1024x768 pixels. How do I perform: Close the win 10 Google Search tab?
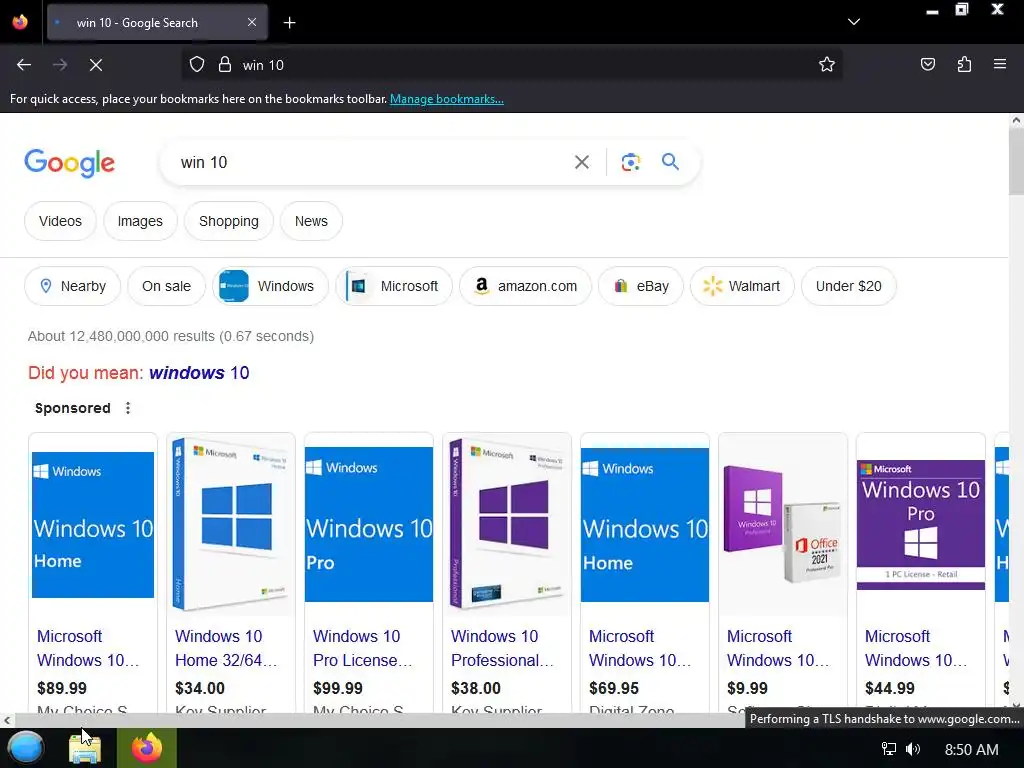click(x=252, y=22)
